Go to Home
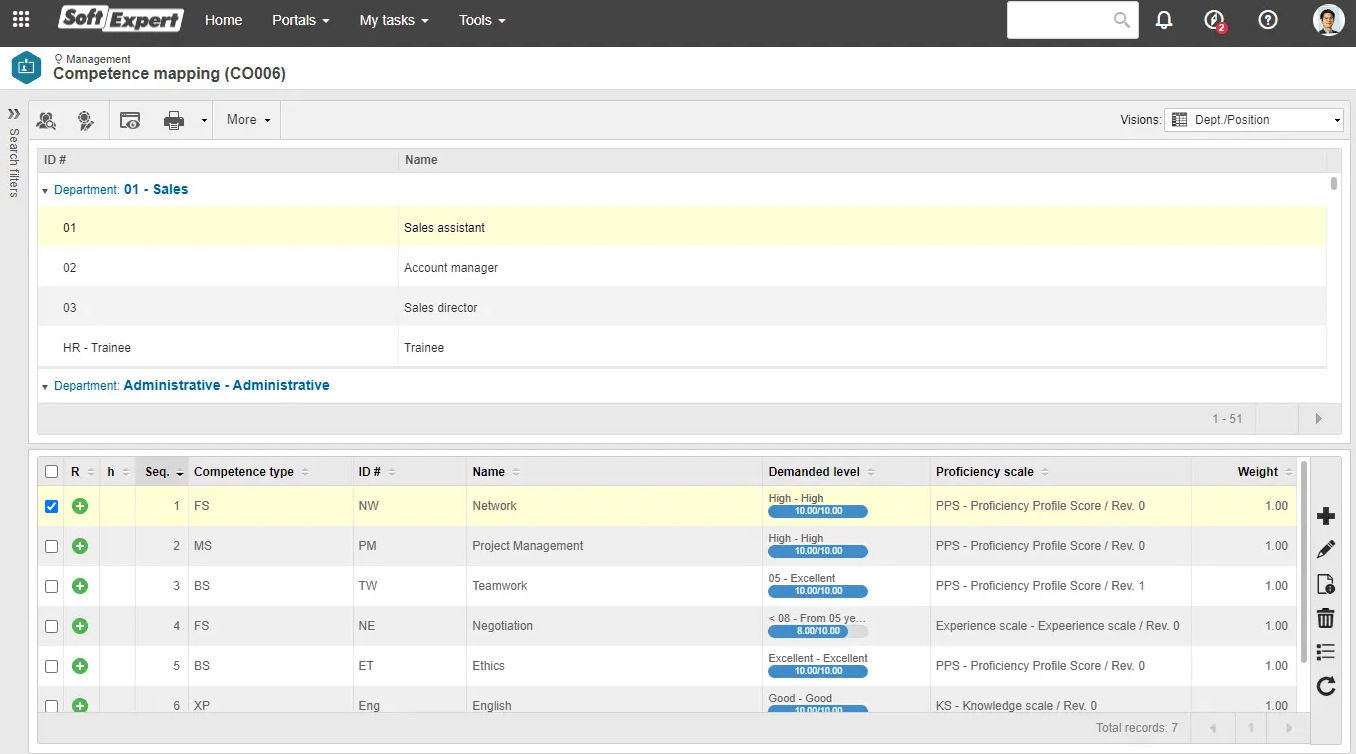This screenshot has width=1356, height=754. point(223,20)
